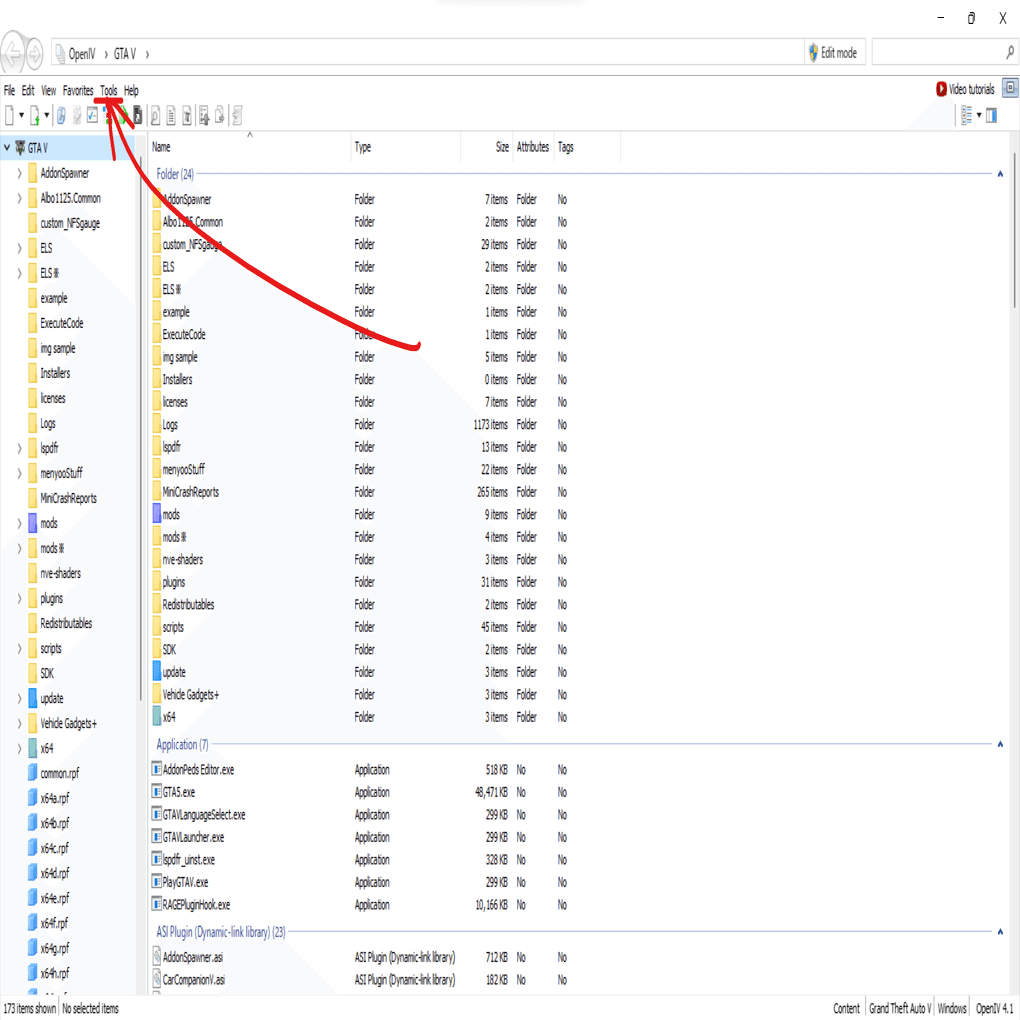The image size is (1020, 1020).
Task: Expand AddonSpawner in the tree
Action: pyautogui.click(x=19, y=173)
